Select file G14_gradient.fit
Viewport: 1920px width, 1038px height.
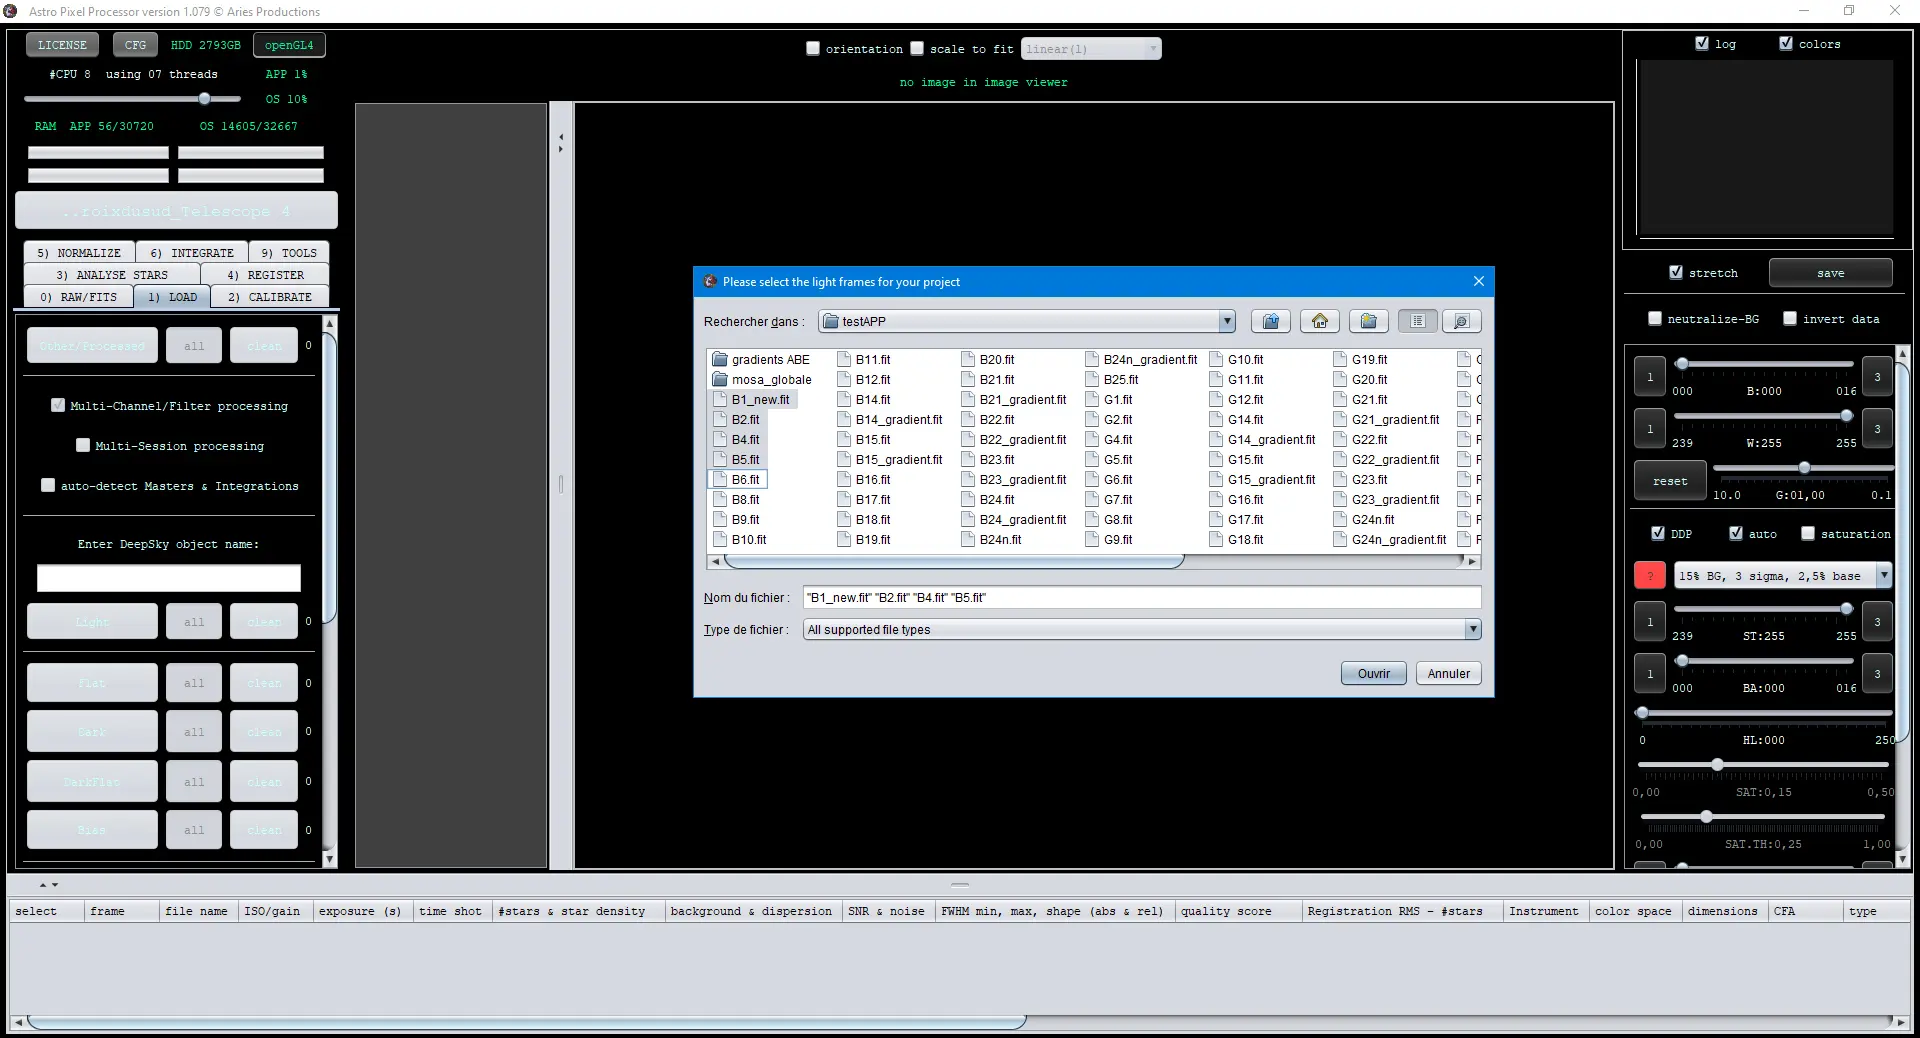tap(1263, 440)
